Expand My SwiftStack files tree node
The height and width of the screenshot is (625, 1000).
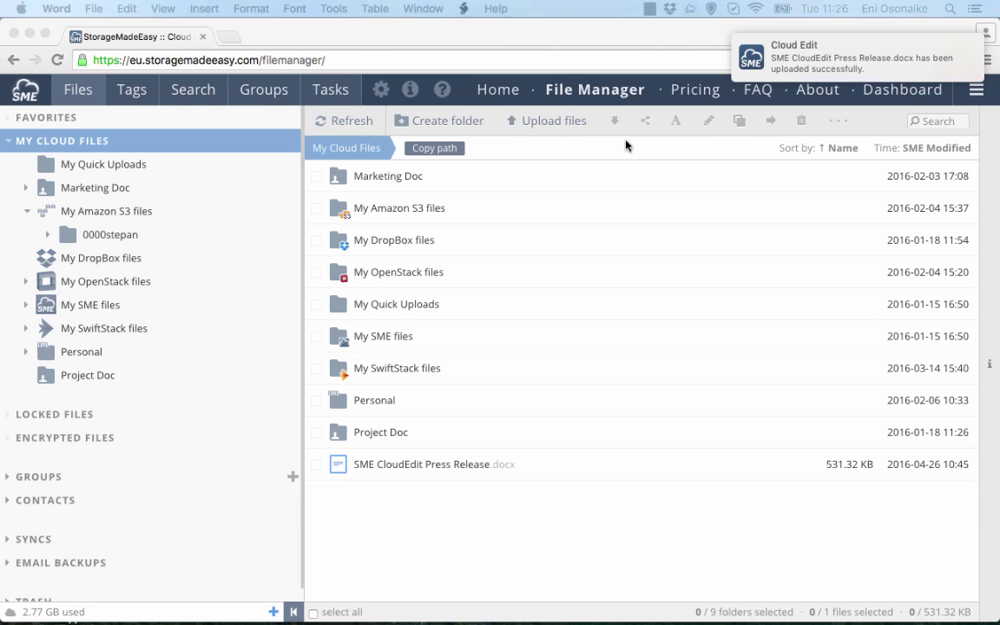click(26, 328)
